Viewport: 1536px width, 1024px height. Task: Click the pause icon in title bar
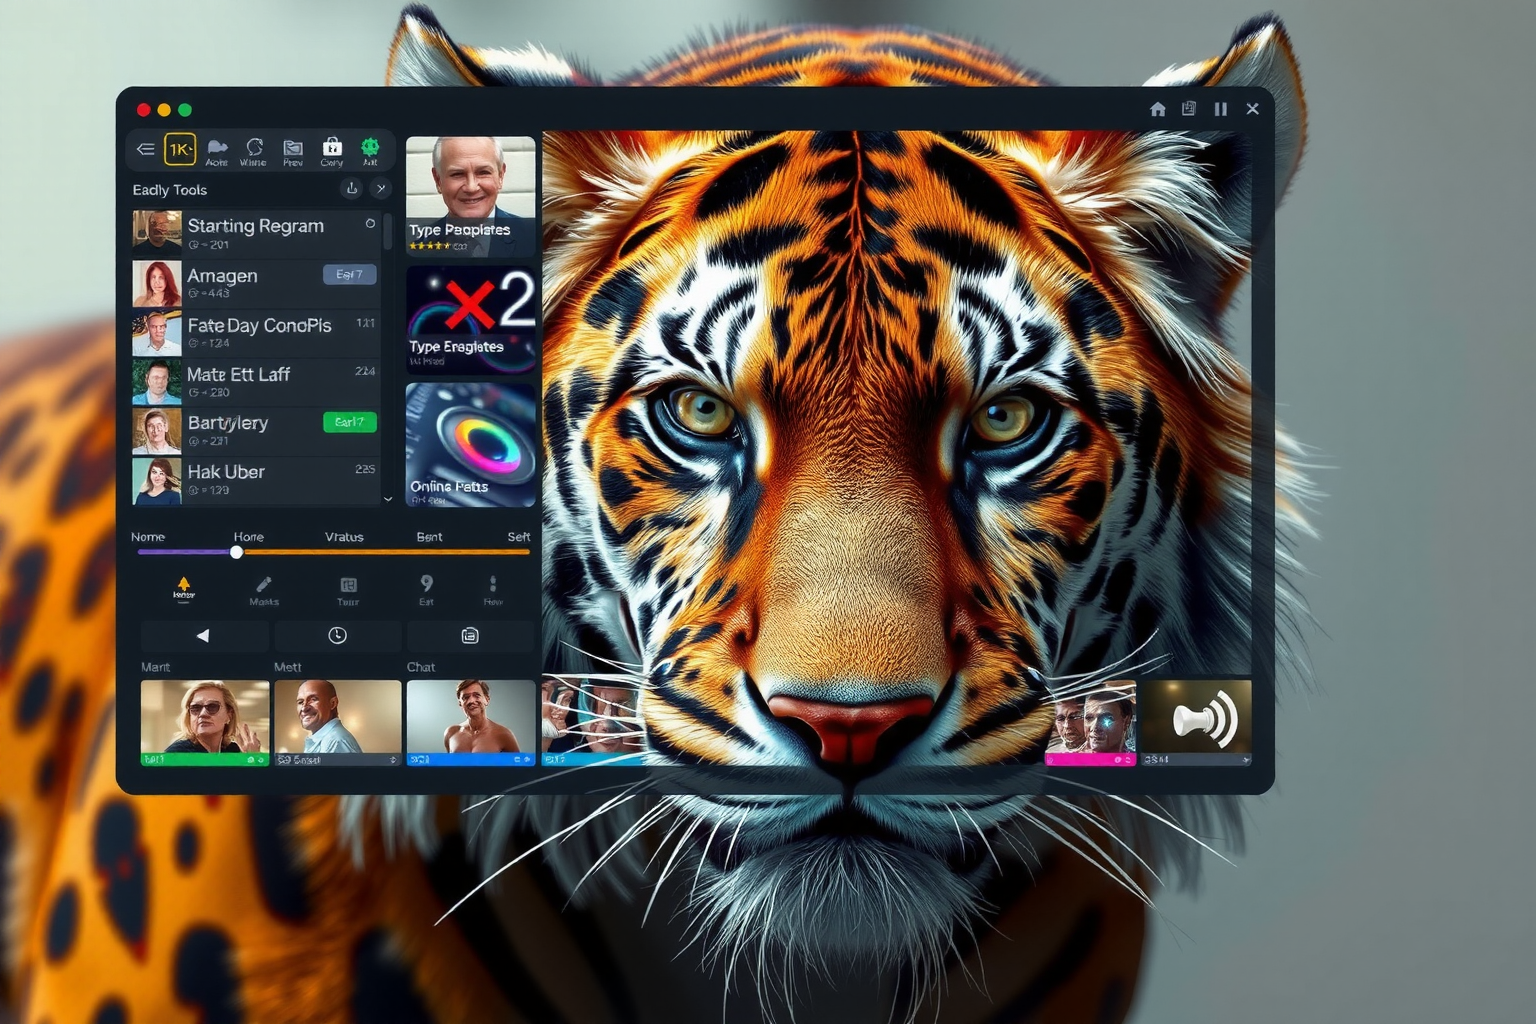click(x=1221, y=109)
